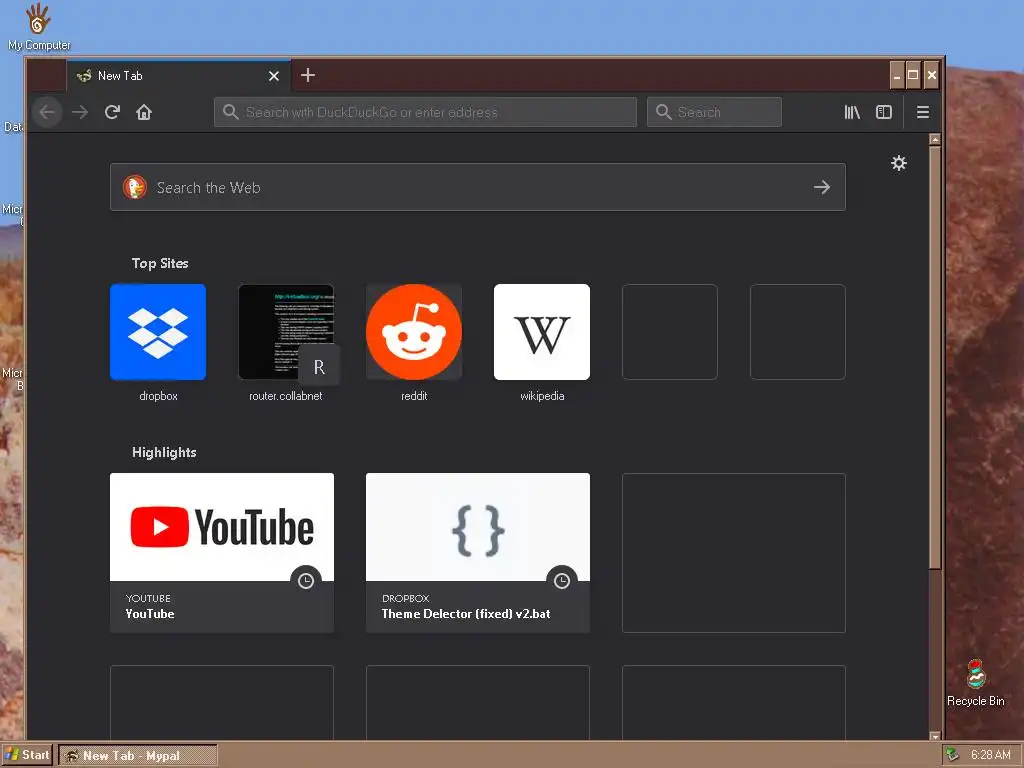This screenshot has width=1024, height=768.
Task: Click the wikipedia label under tile
Action: pyautogui.click(x=542, y=396)
